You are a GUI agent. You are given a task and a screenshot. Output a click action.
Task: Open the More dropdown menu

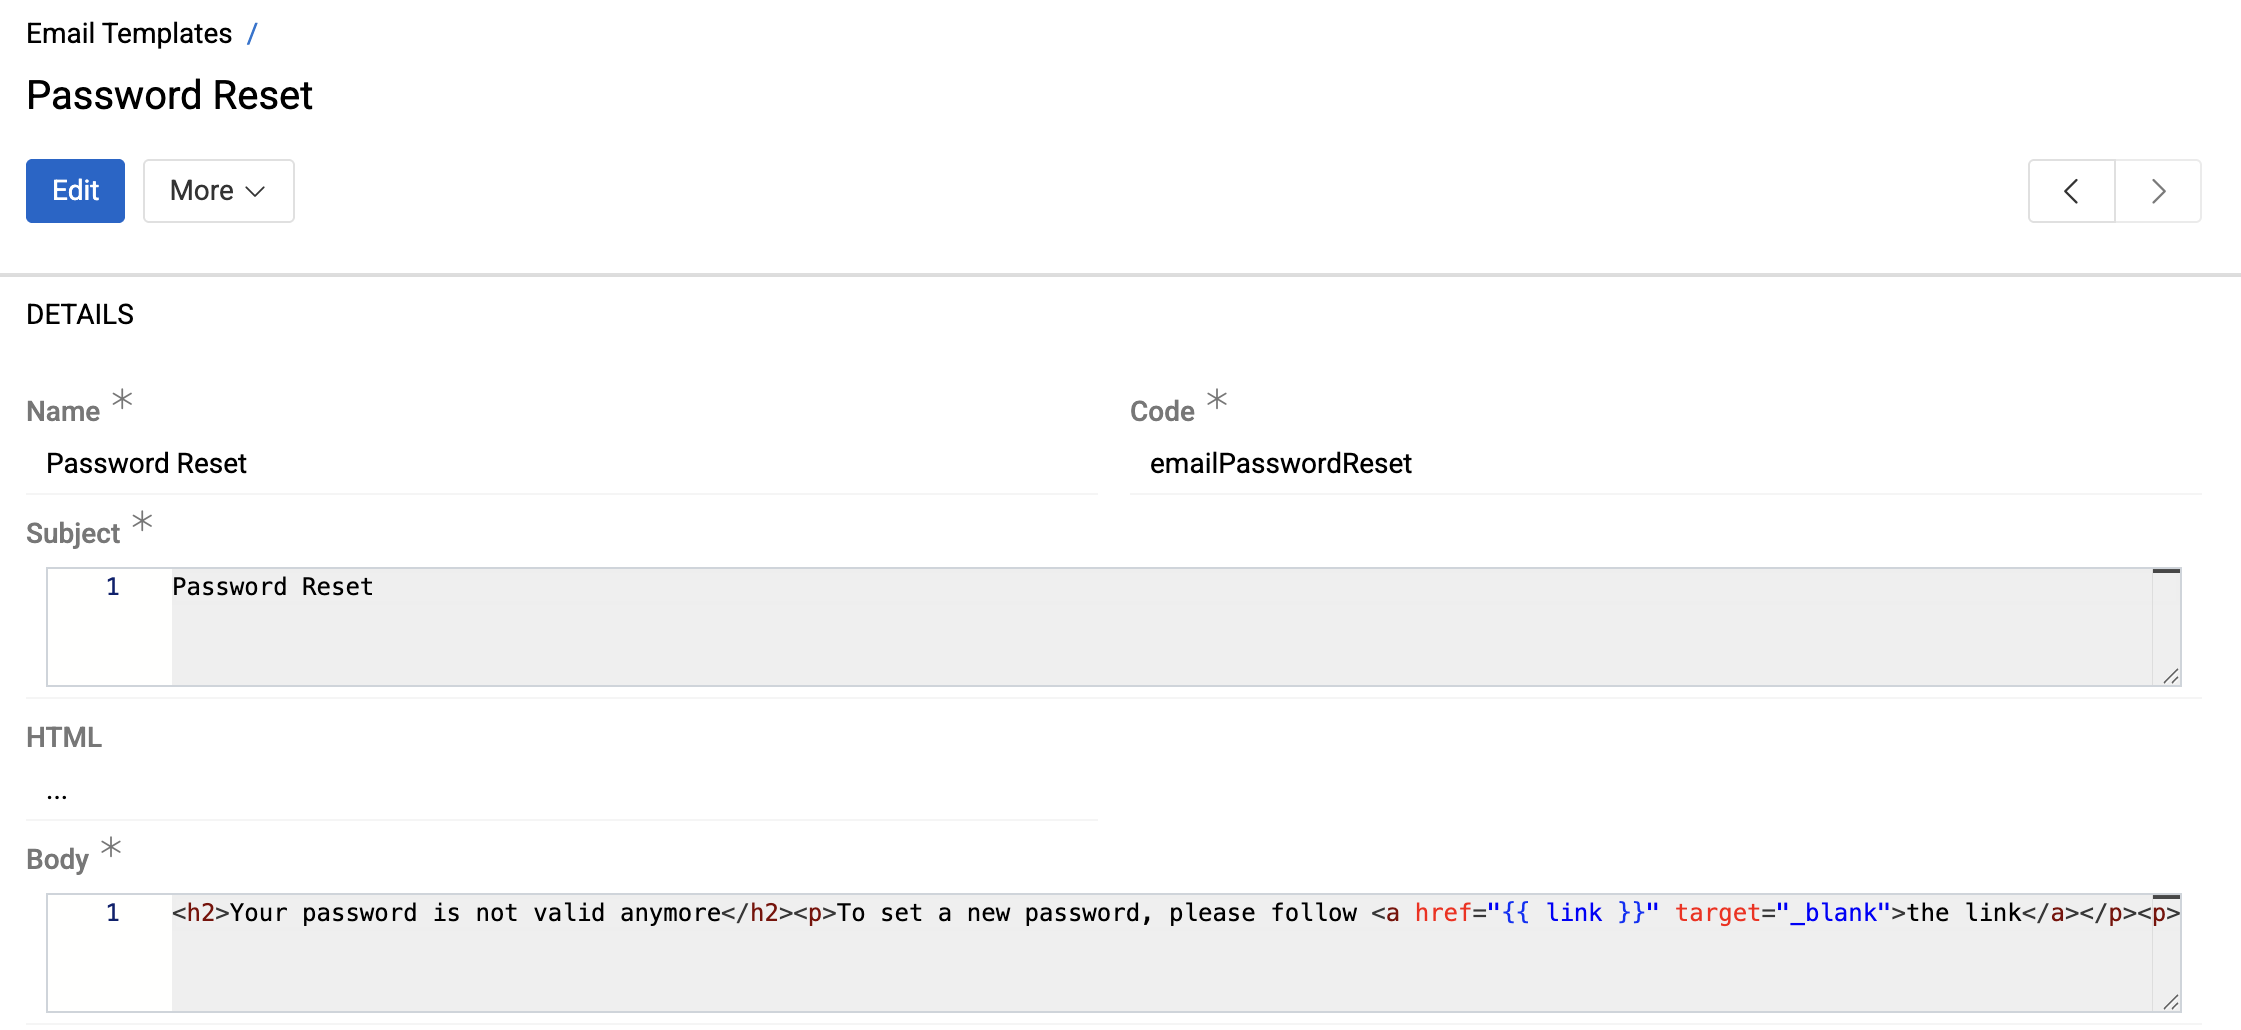218,191
